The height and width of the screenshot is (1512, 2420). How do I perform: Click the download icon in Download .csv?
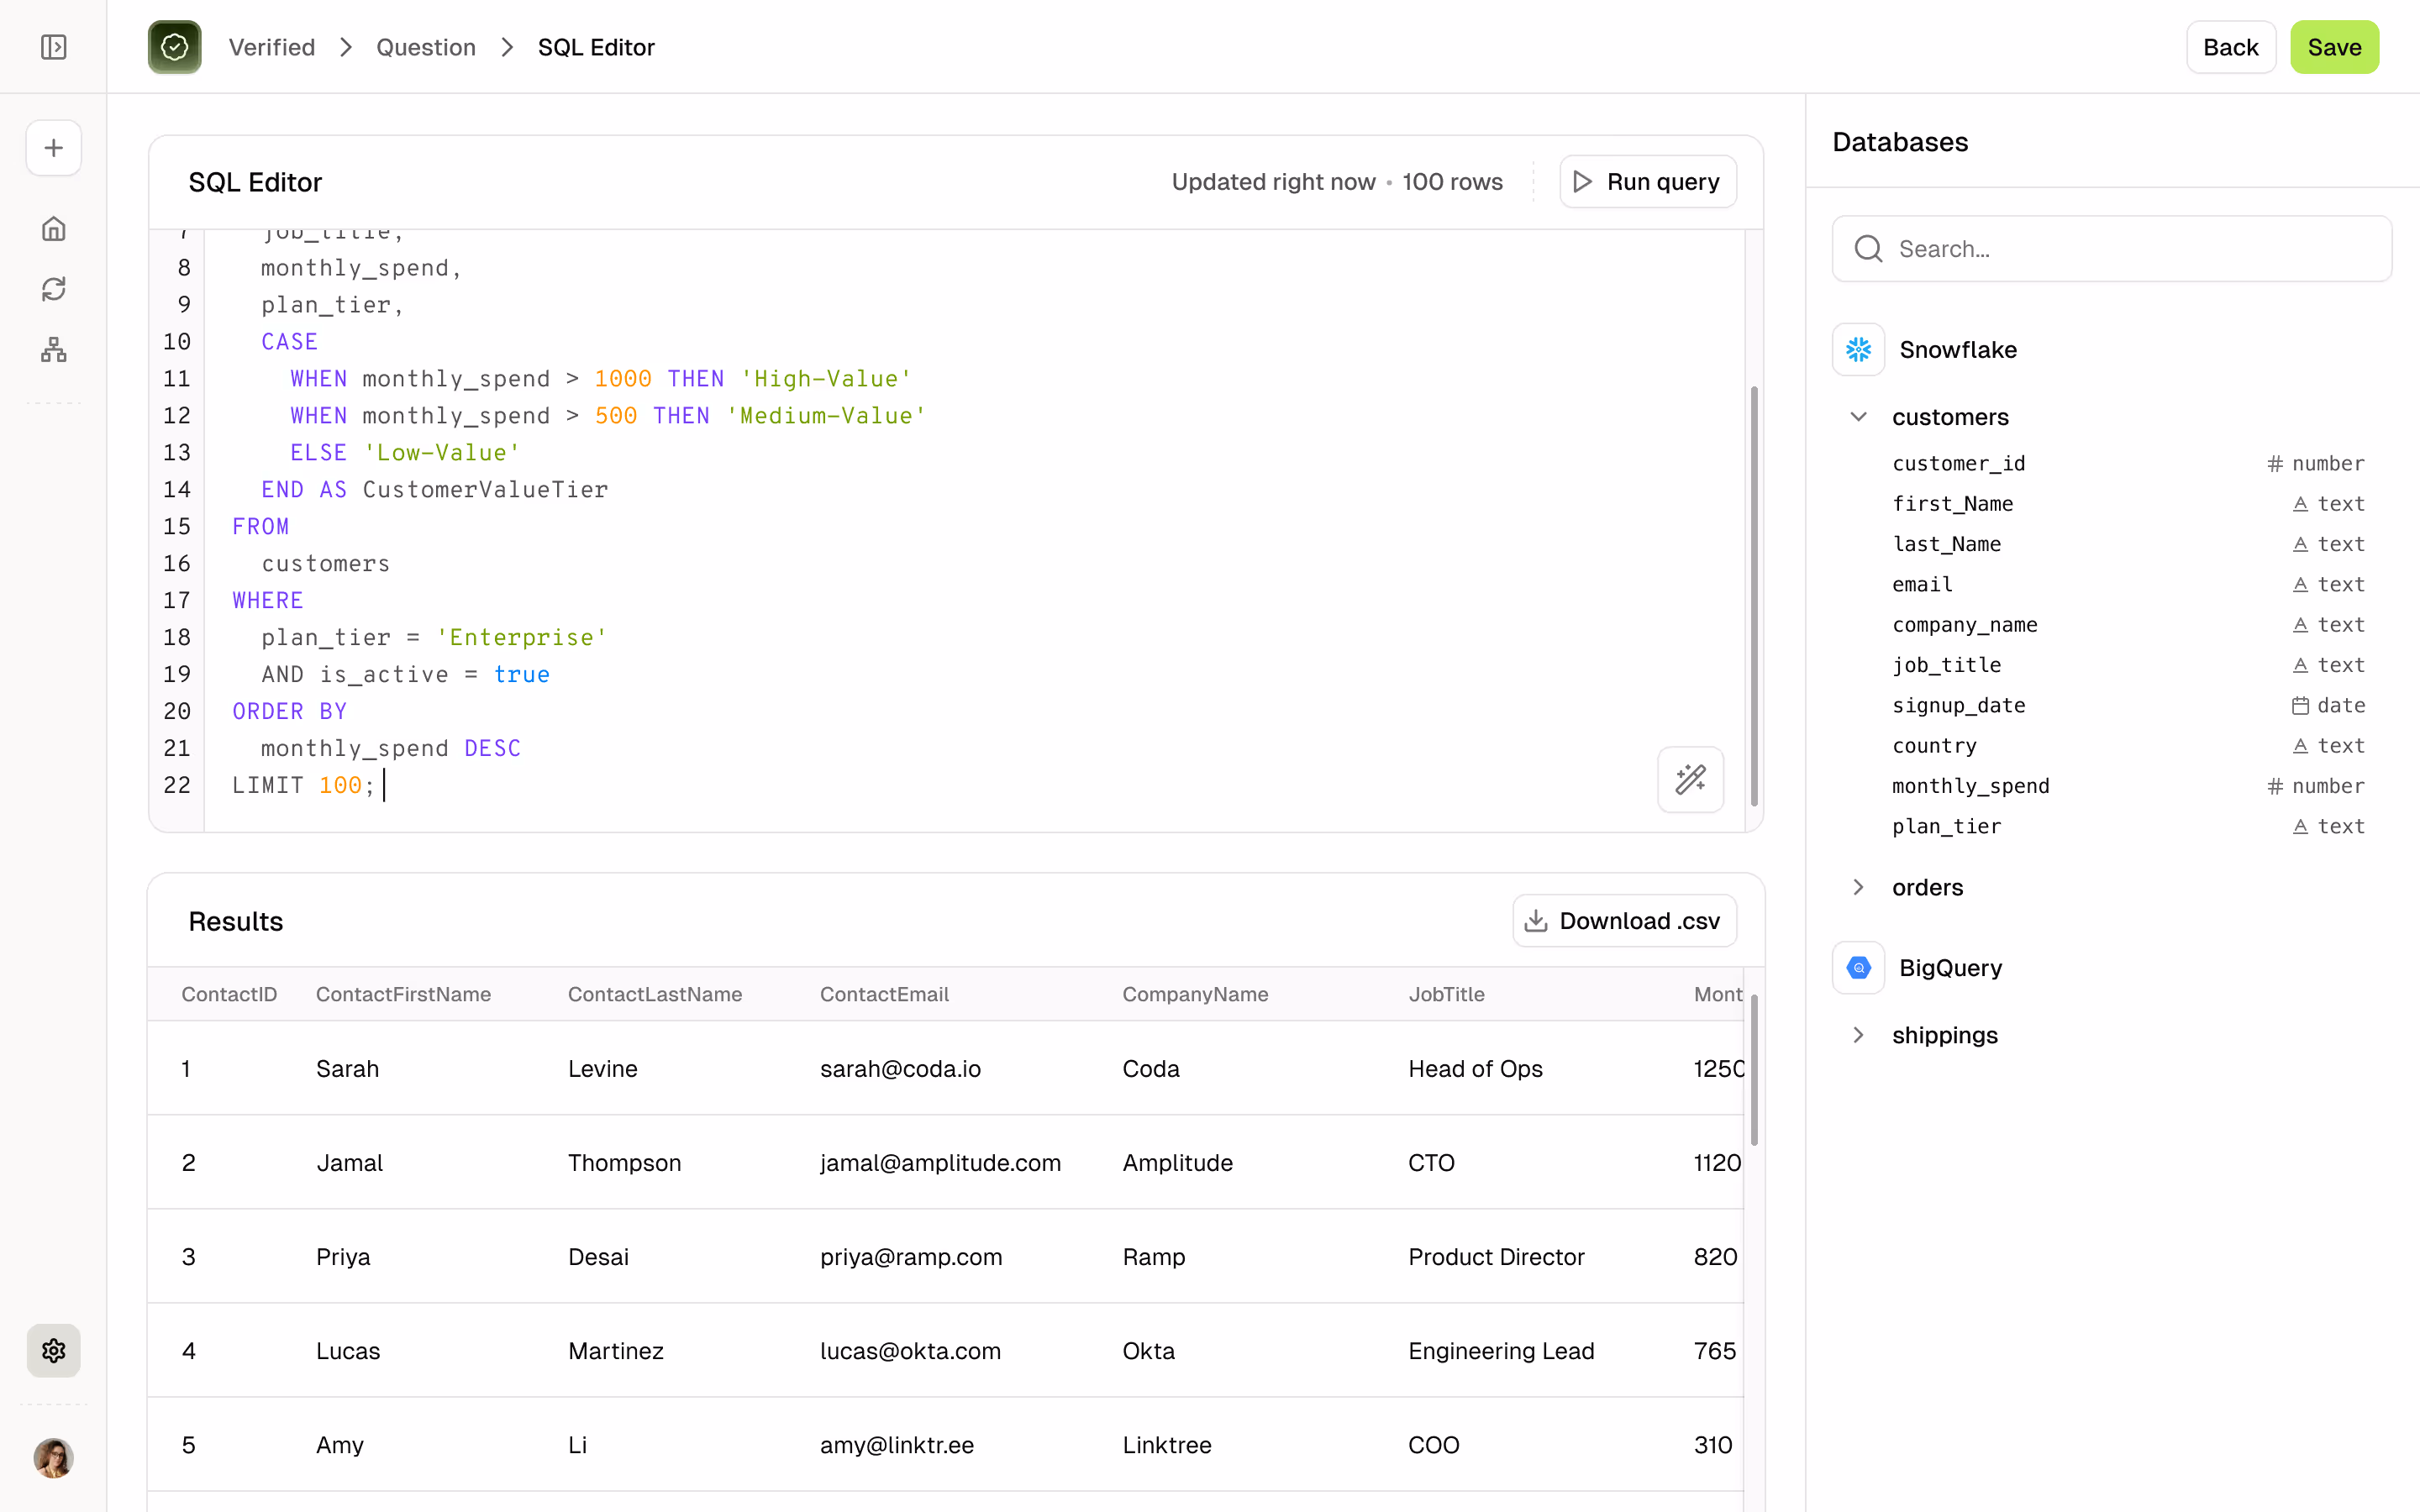point(1536,921)
